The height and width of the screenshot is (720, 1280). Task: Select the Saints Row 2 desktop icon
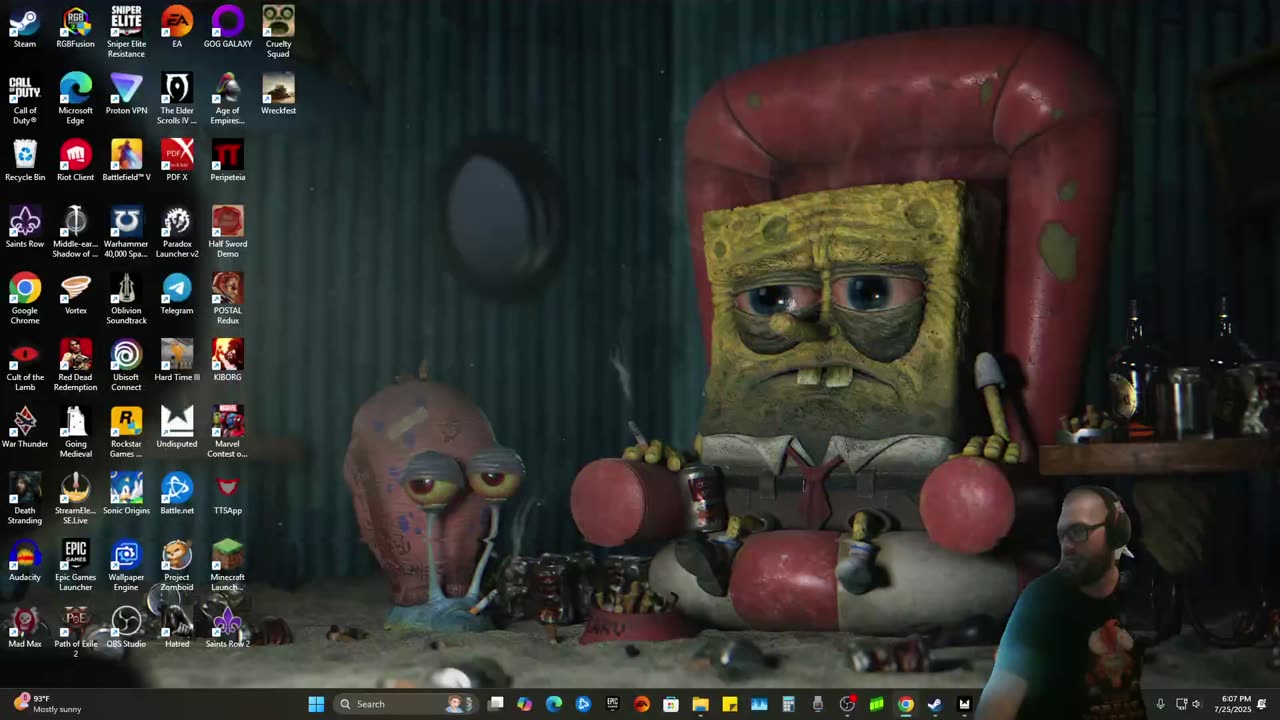pos(228,627)
